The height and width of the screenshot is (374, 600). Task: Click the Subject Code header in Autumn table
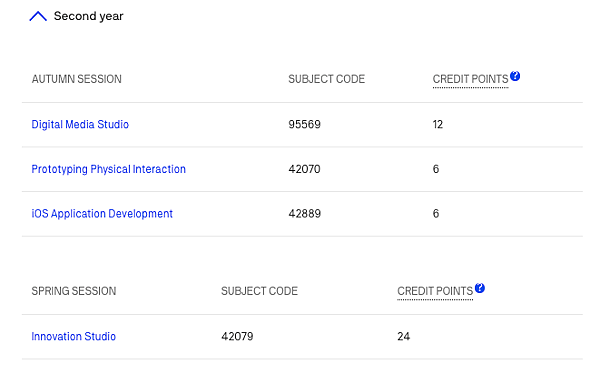tap(326, 79)
